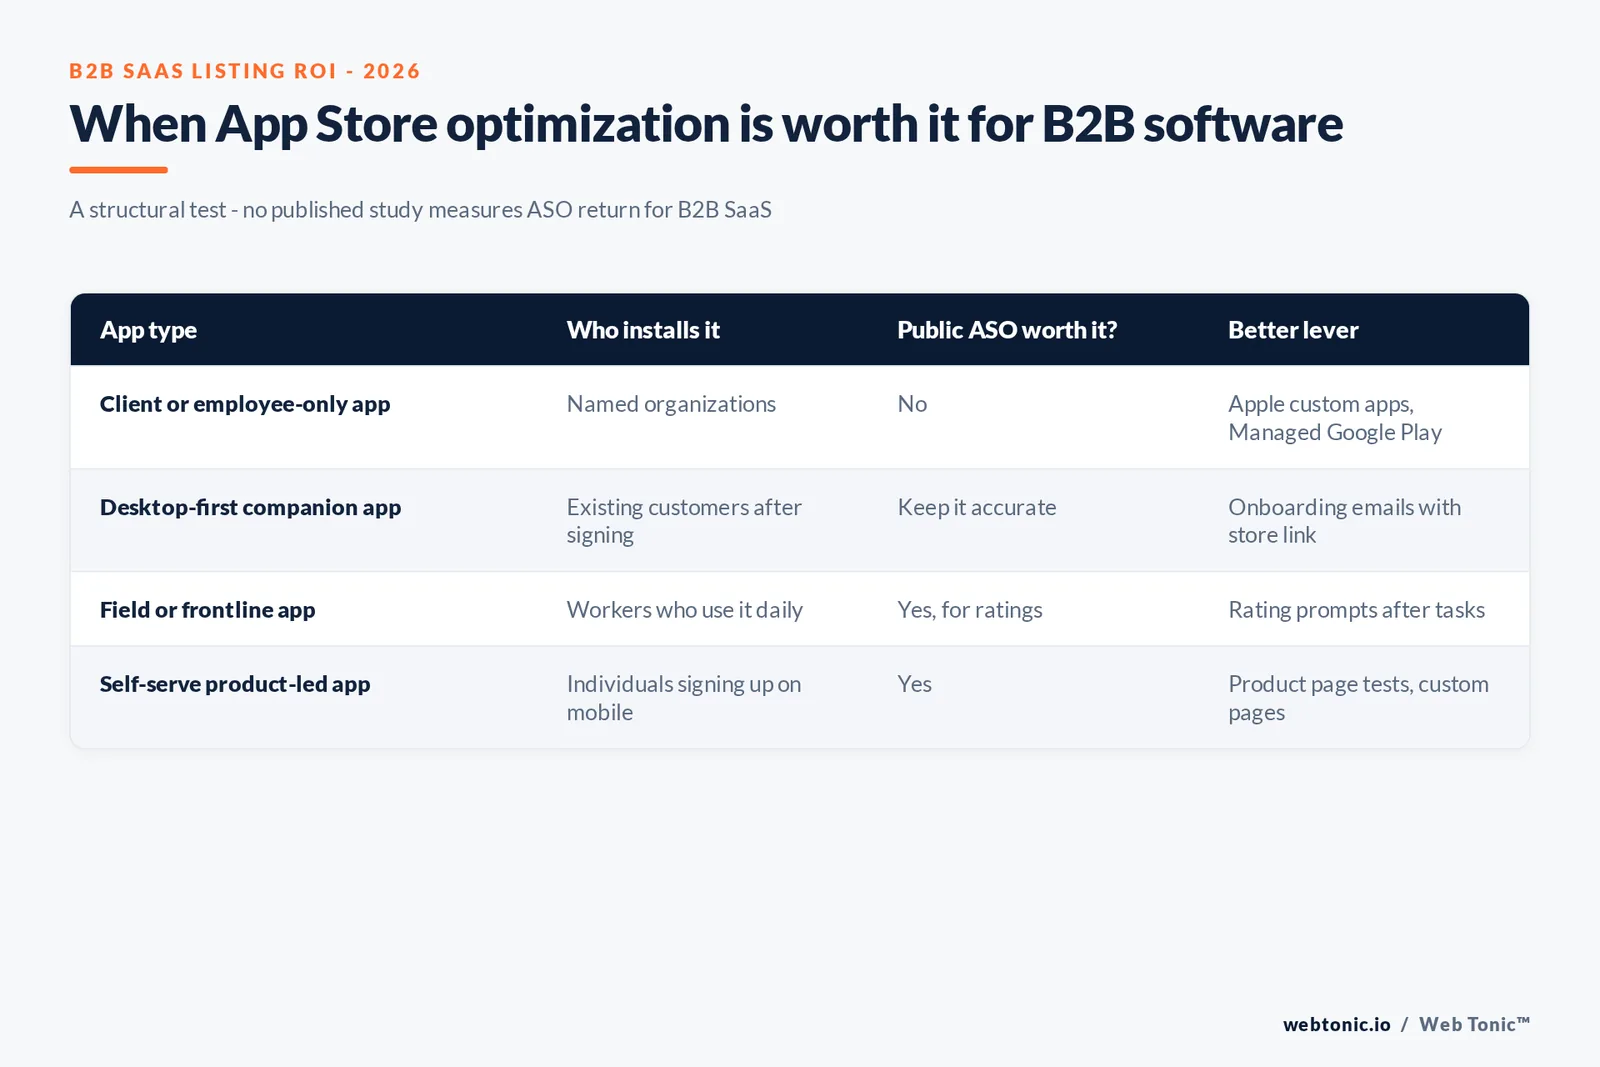Select the 'Public ASO worth it?' header
1600x1067 pixels.
pos(1007,330)
